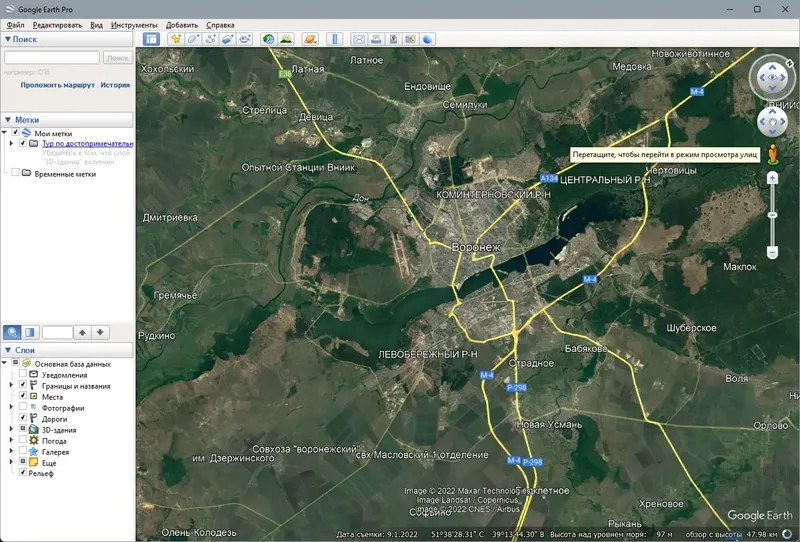Uncheck the Границы и названия layer
This screenshot has width=800, height=542.
point(23,385)
